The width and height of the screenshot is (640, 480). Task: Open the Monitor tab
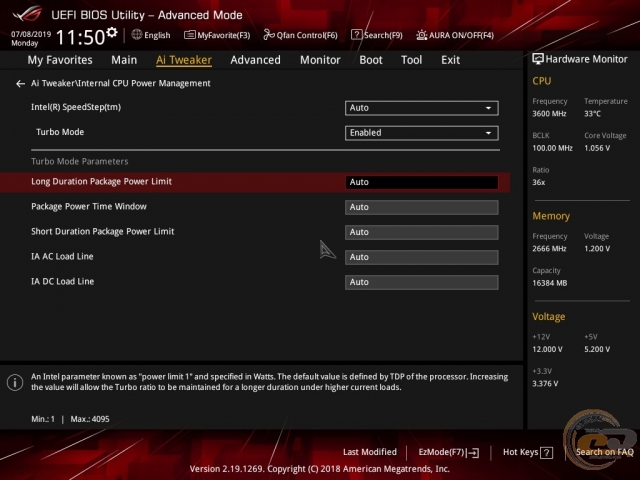(320, 60)
